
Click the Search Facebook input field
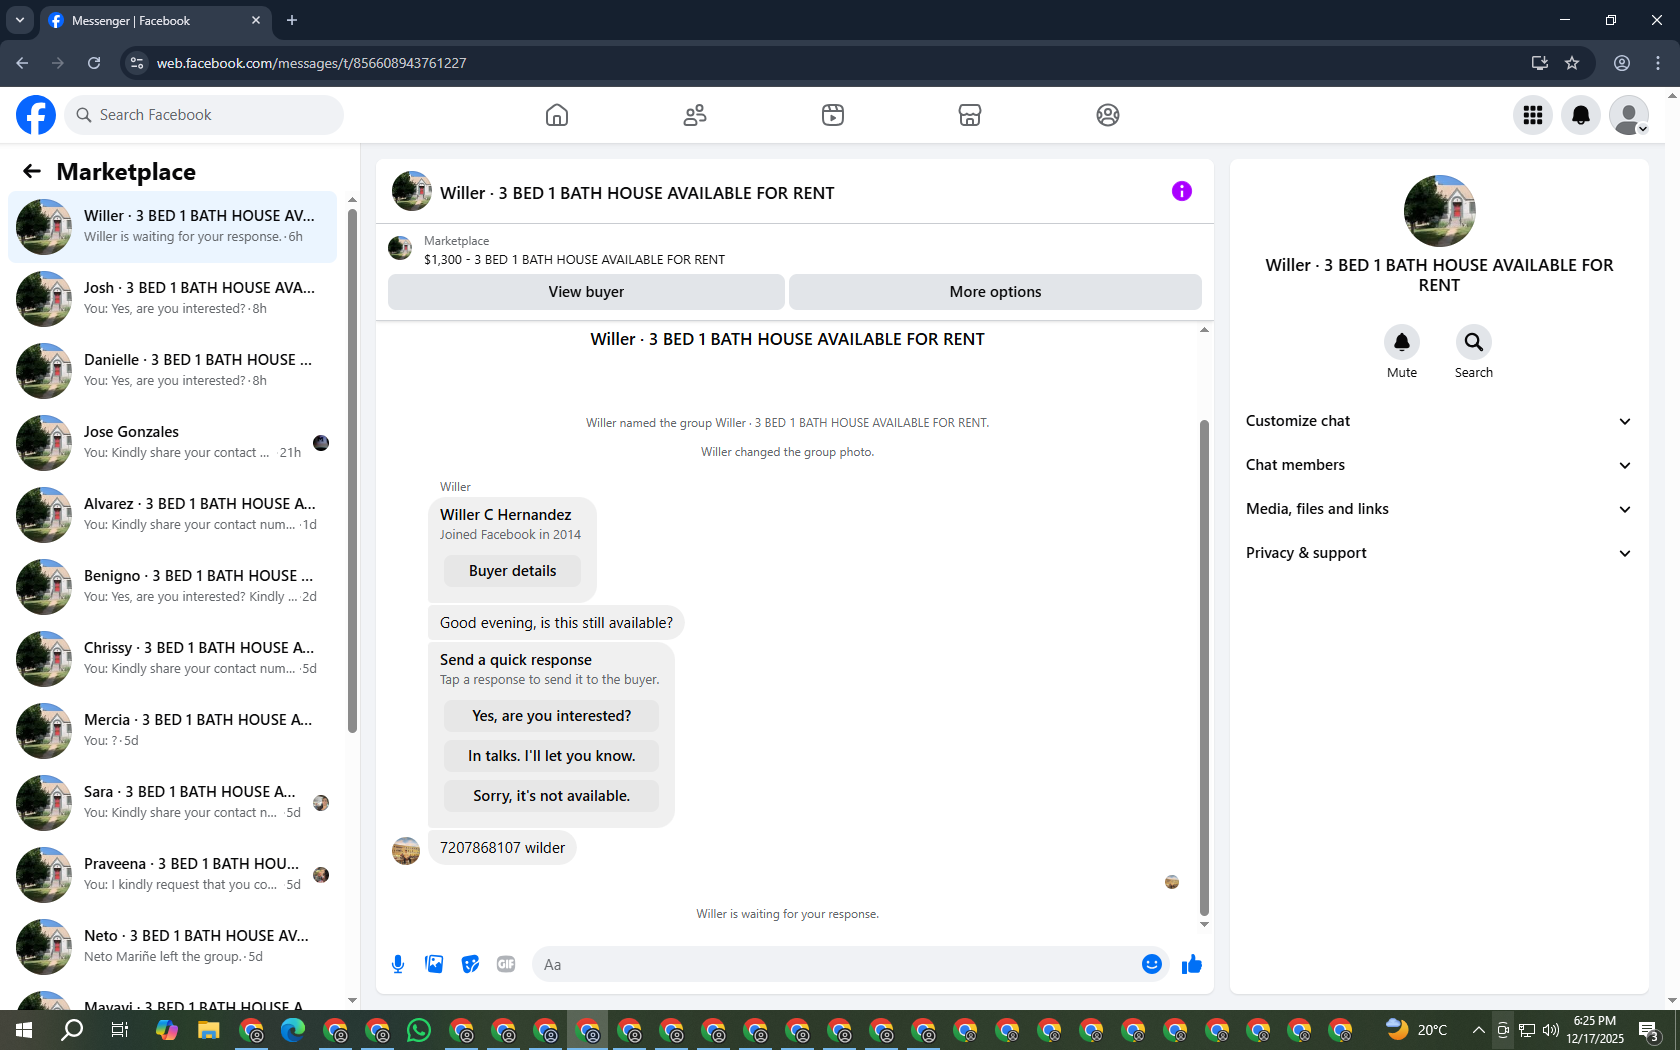click(204, 115)
